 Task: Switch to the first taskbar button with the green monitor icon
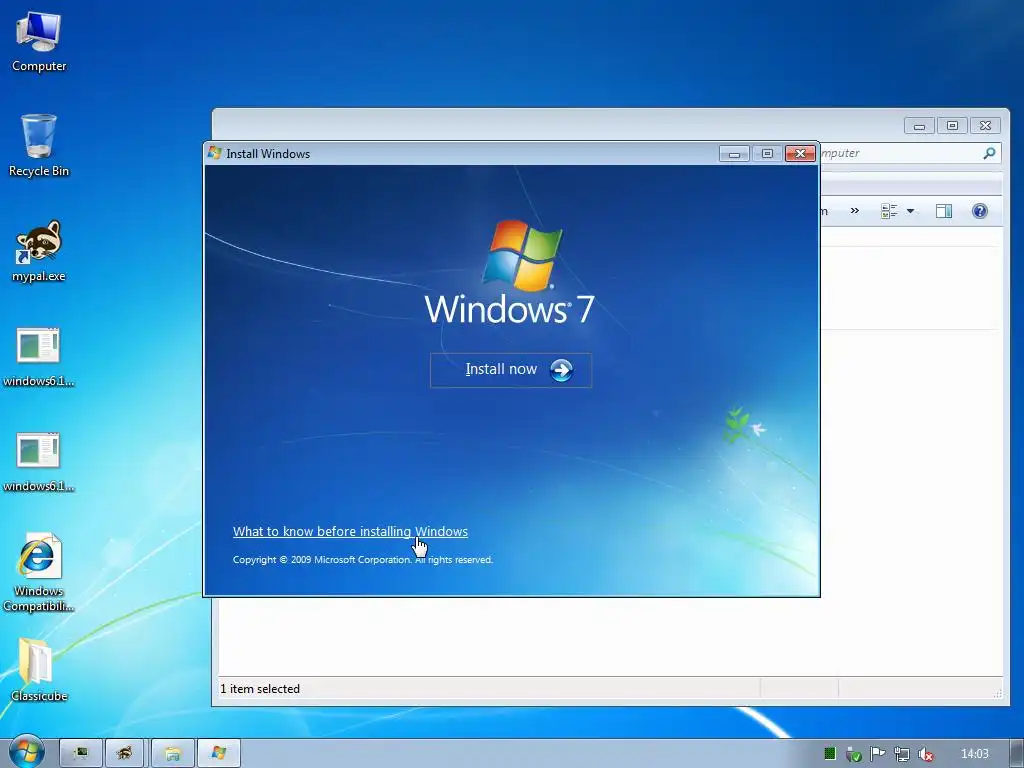coord(81,754)
